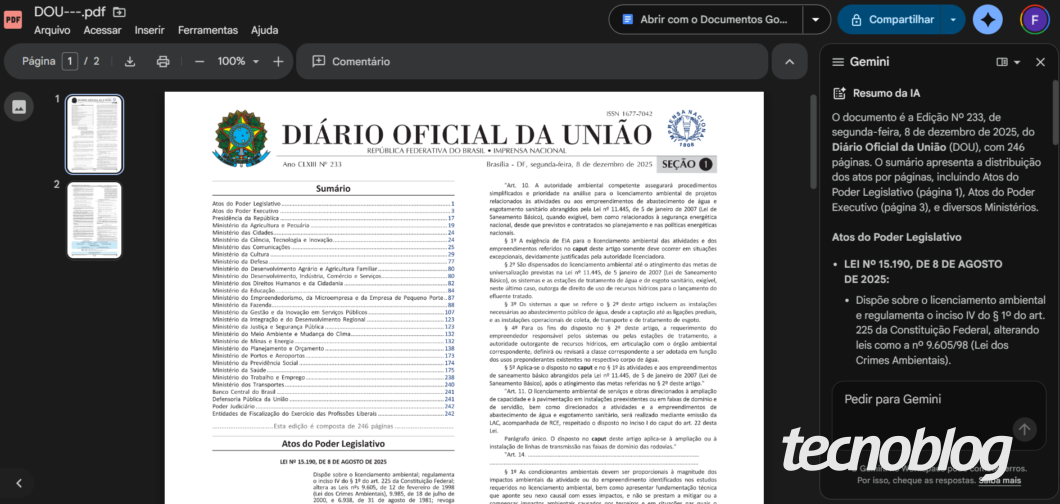Open the Ajuda menu

[x=264, y=30]
